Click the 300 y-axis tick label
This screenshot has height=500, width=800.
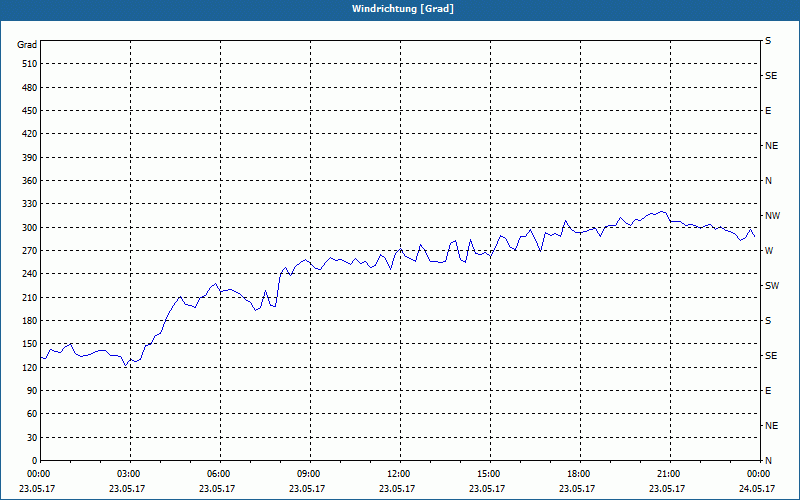(x=30, y=228)
